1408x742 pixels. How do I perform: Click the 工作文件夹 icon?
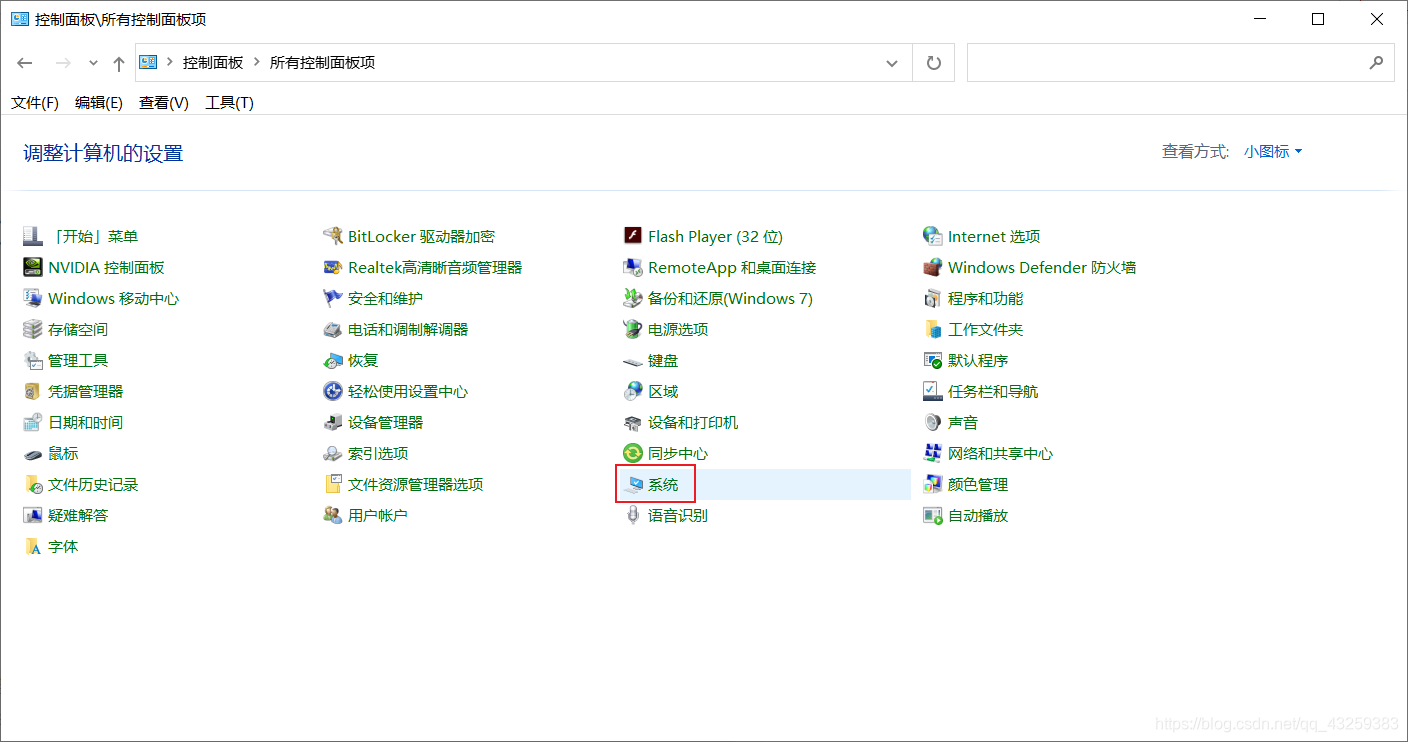click(933, 329)
